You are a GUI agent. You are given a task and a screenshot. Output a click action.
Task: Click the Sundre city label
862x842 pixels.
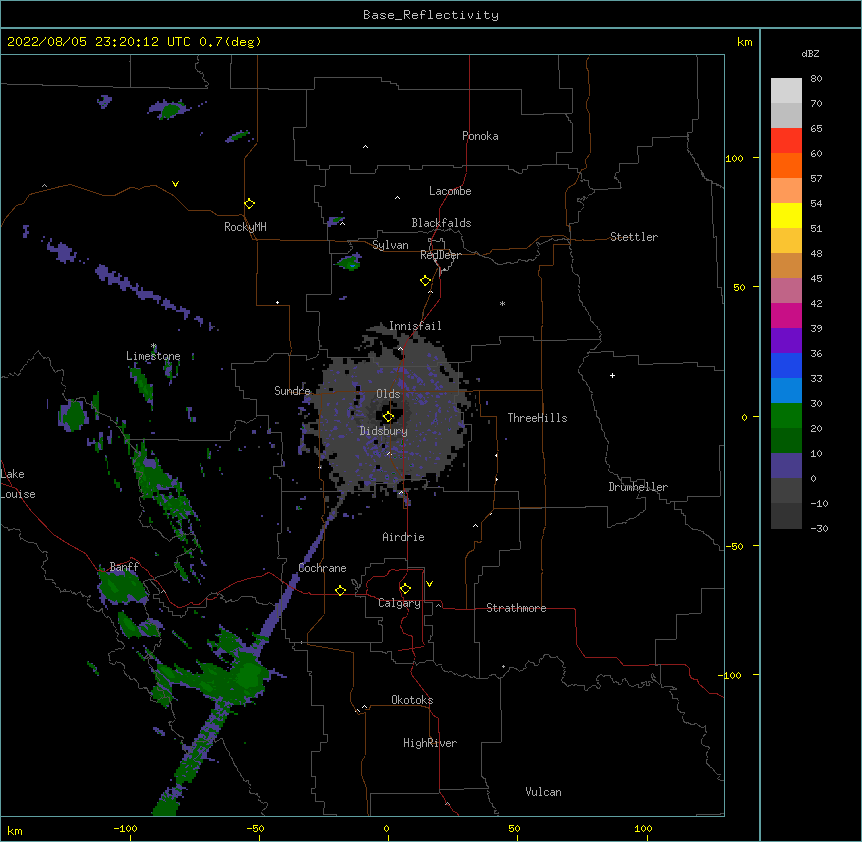tap(292, 391)
